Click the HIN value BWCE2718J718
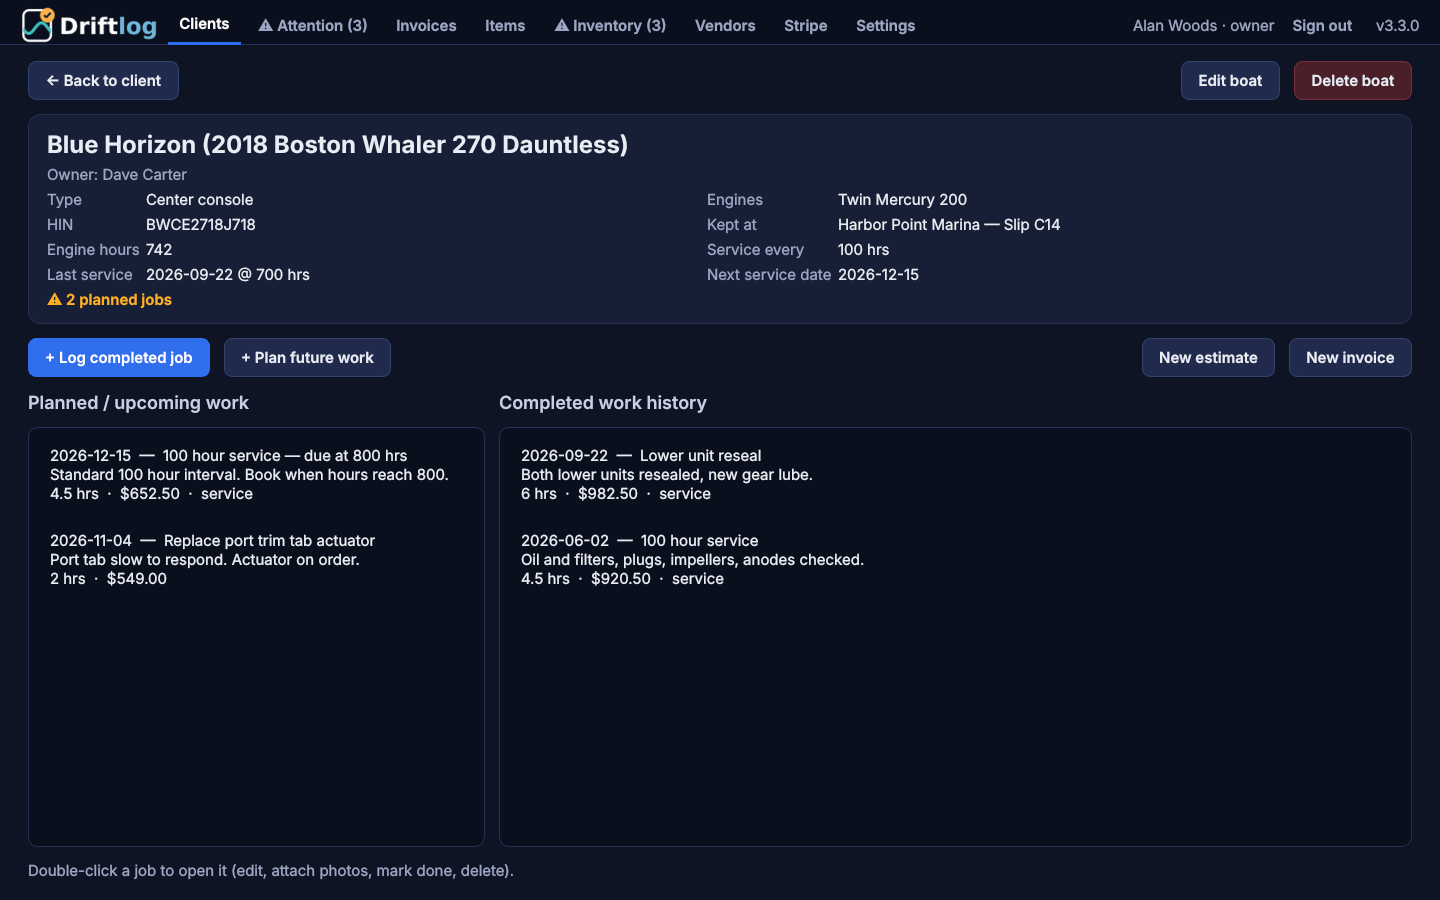 [201, 225]
